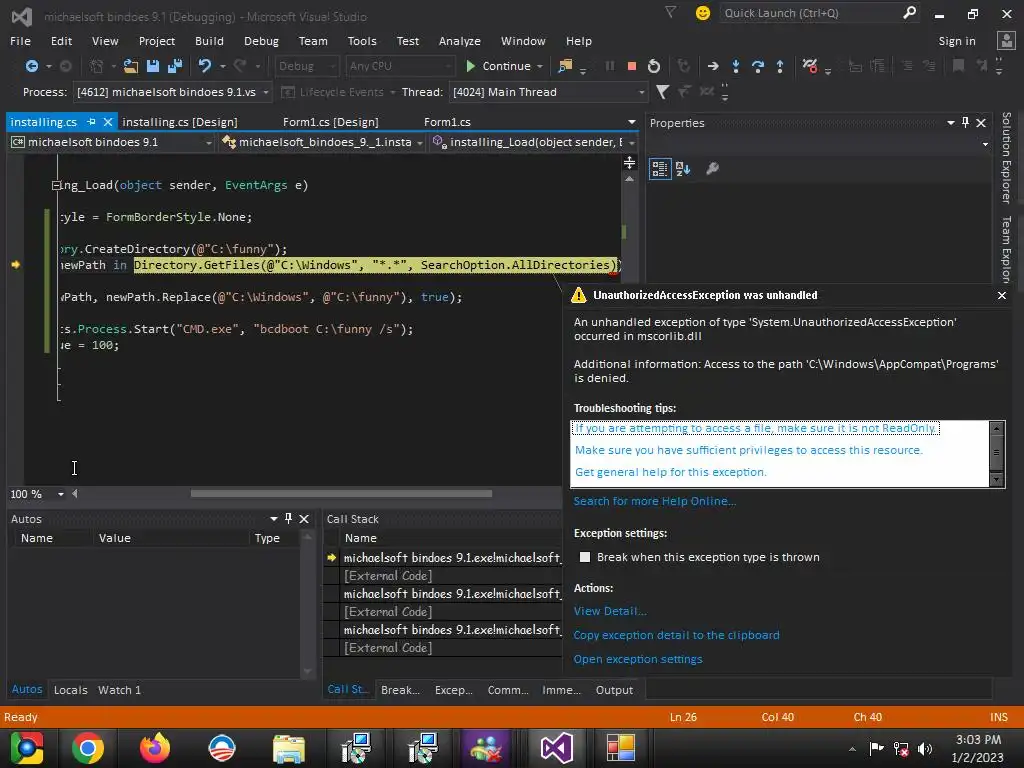
Task: Click the Find in Files toolbar icon
Action: click(x=565, y=66)
